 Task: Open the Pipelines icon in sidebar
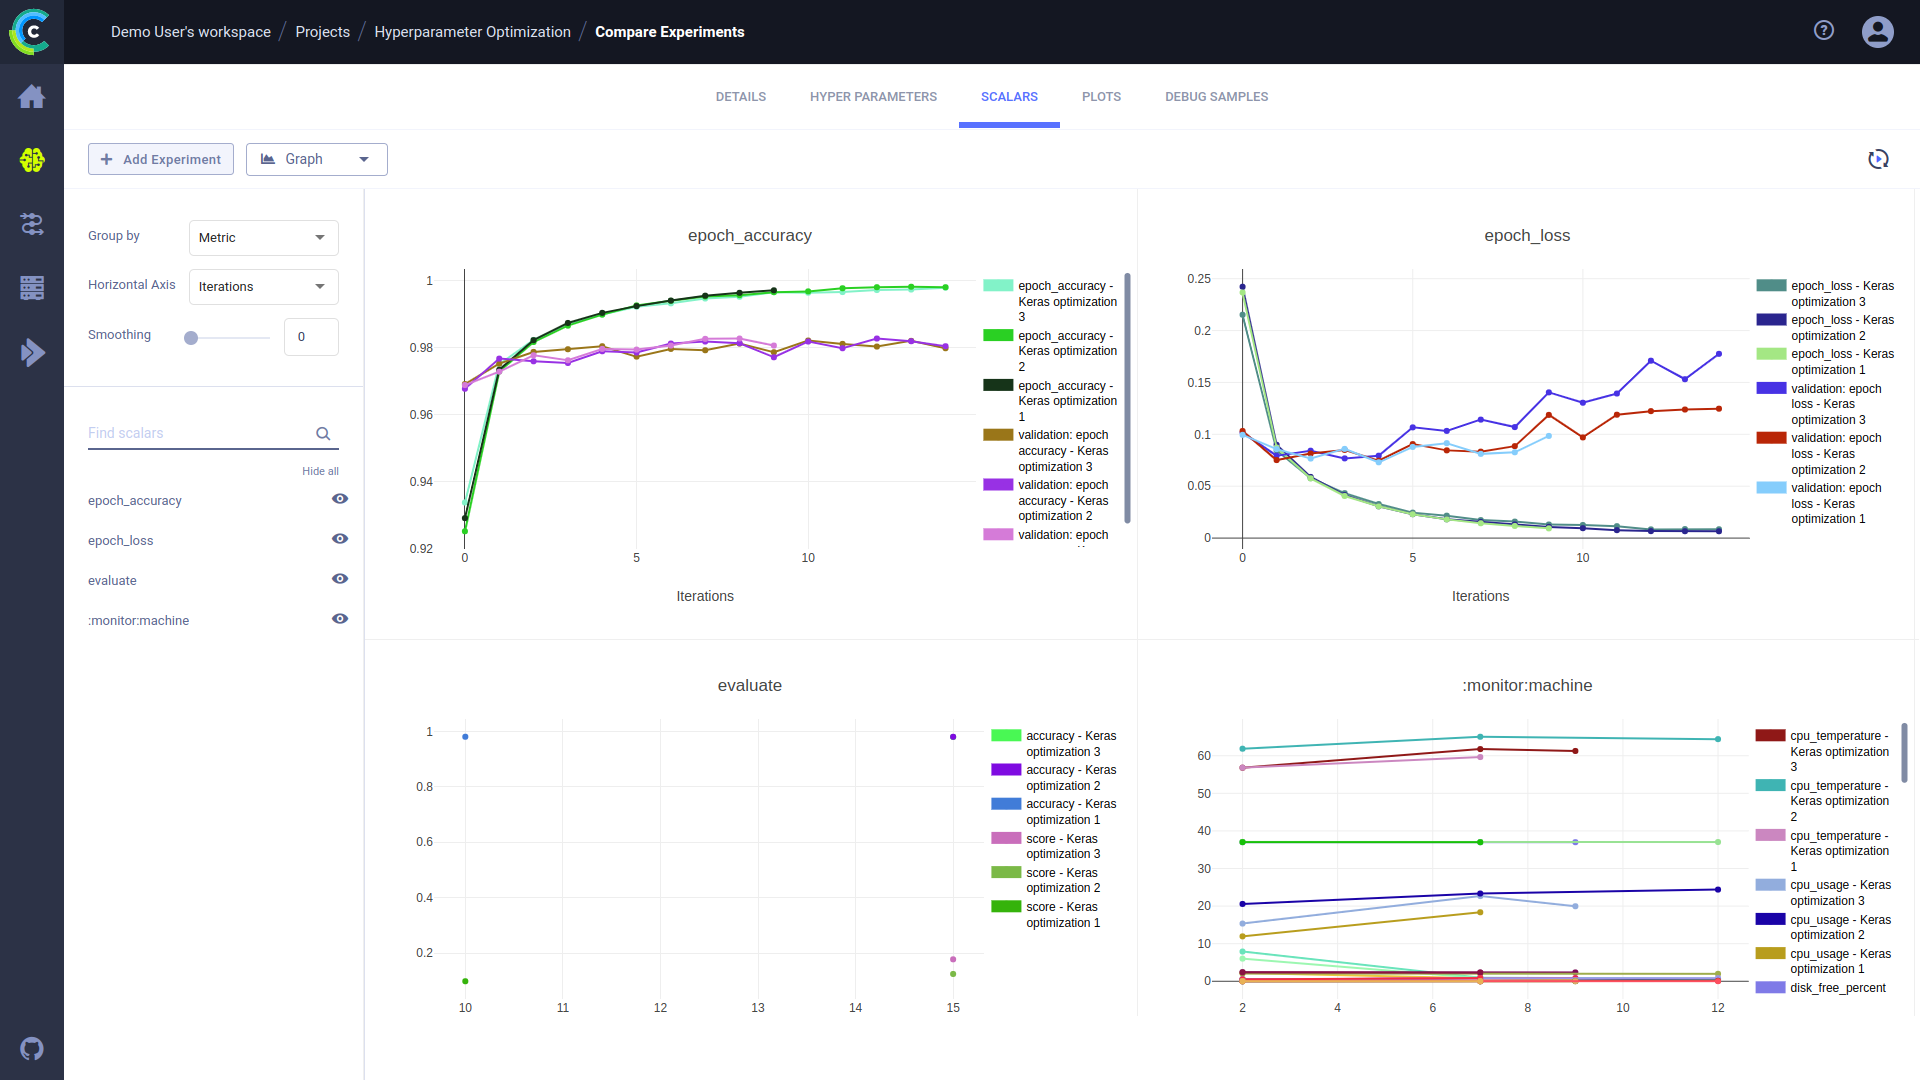coord(32,224)
